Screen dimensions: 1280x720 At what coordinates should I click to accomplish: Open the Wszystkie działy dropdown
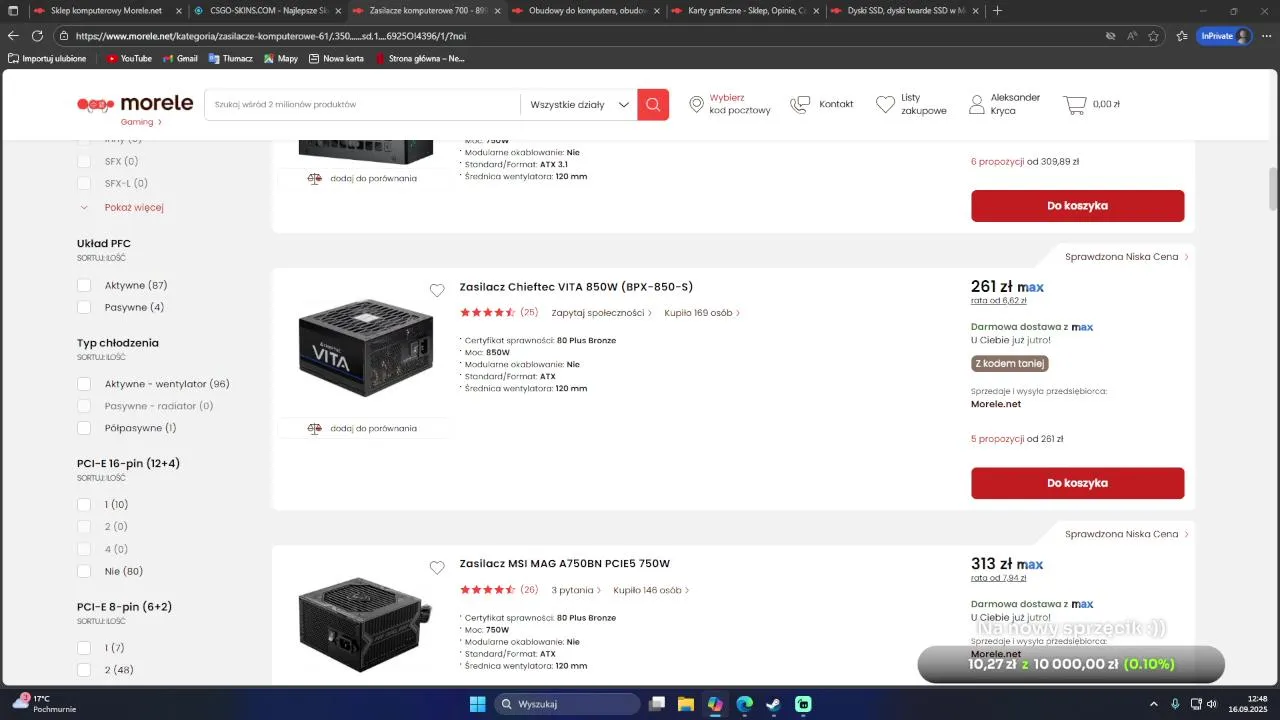(579, 104)
